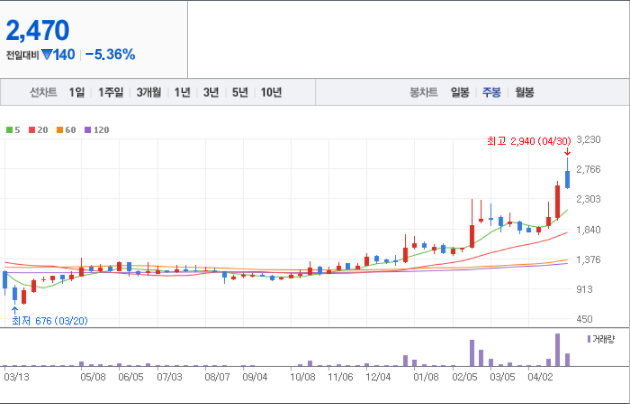Click the orange 60 moving average legend
Viewport: 630px width, 404px height.
[66, 130]
